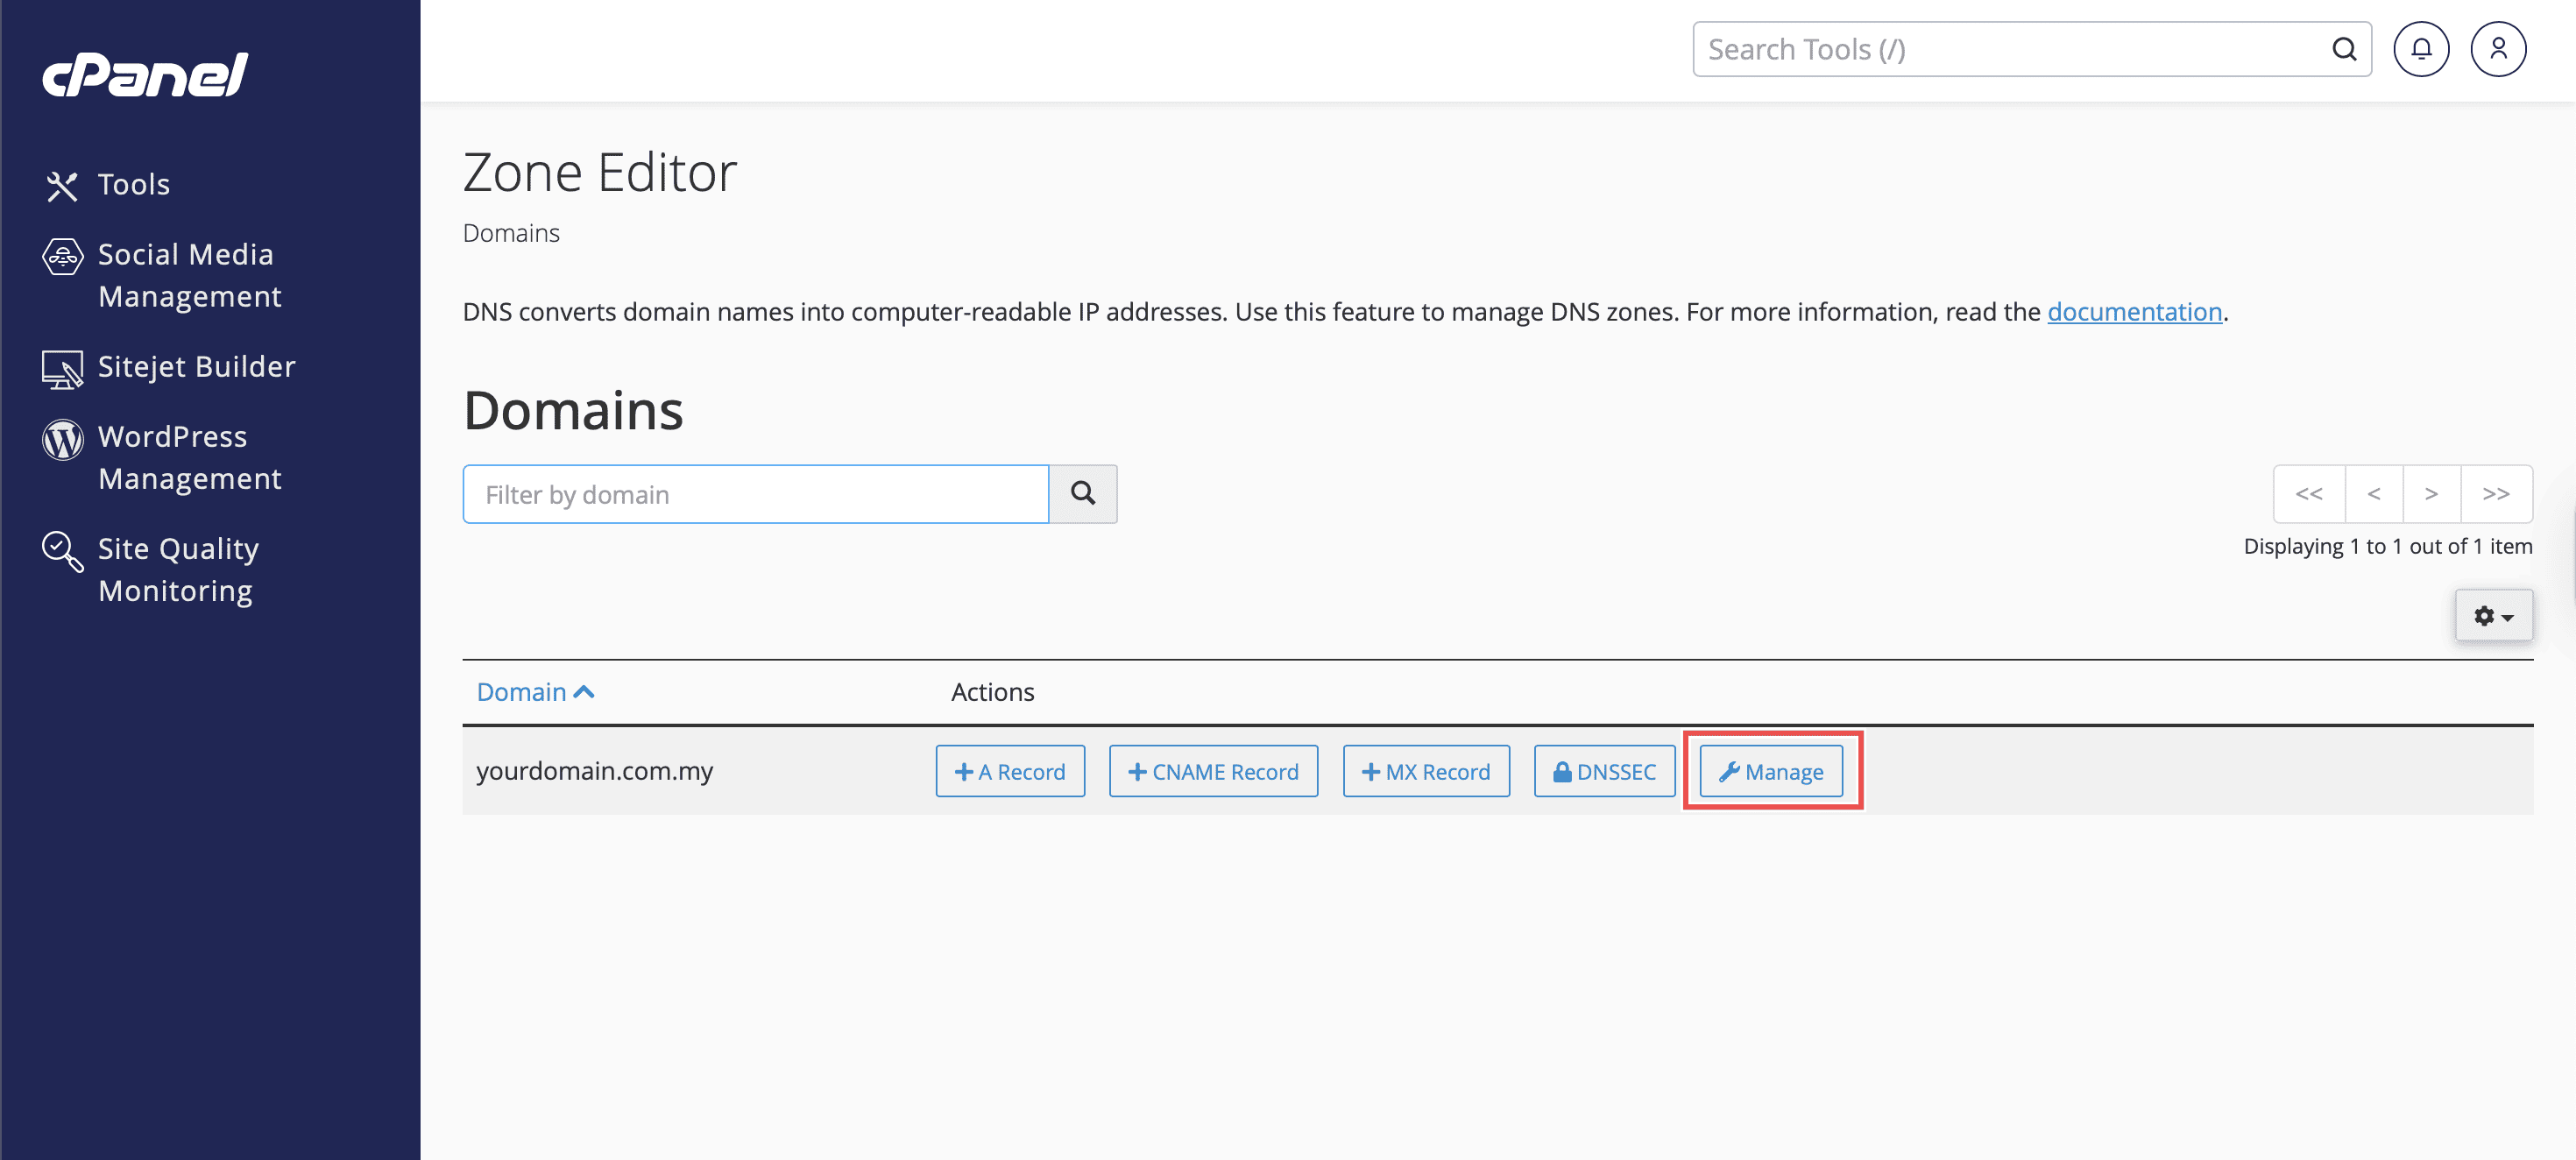Click the 'Displaying 1 to 1 out of 1 item' text
Image resolution: width=2576 pixels, height=1160 pixels.
click(x=2387, y=546)
